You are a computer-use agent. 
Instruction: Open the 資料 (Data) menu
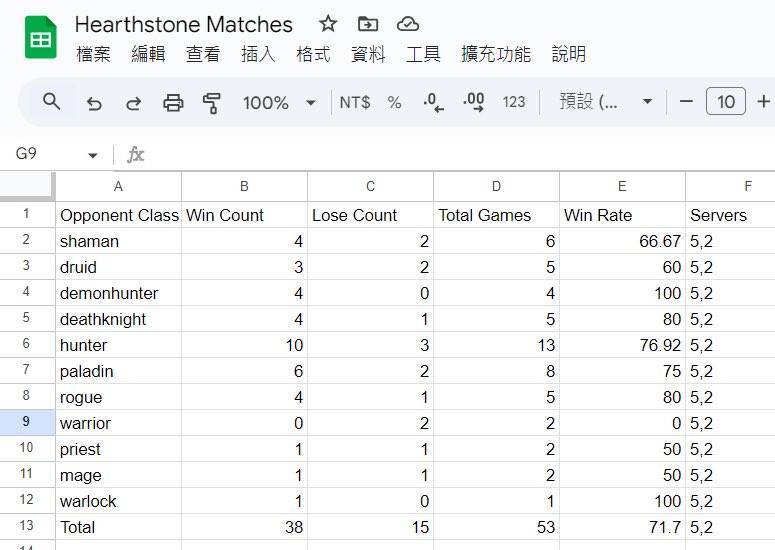(x=368, y=54)
